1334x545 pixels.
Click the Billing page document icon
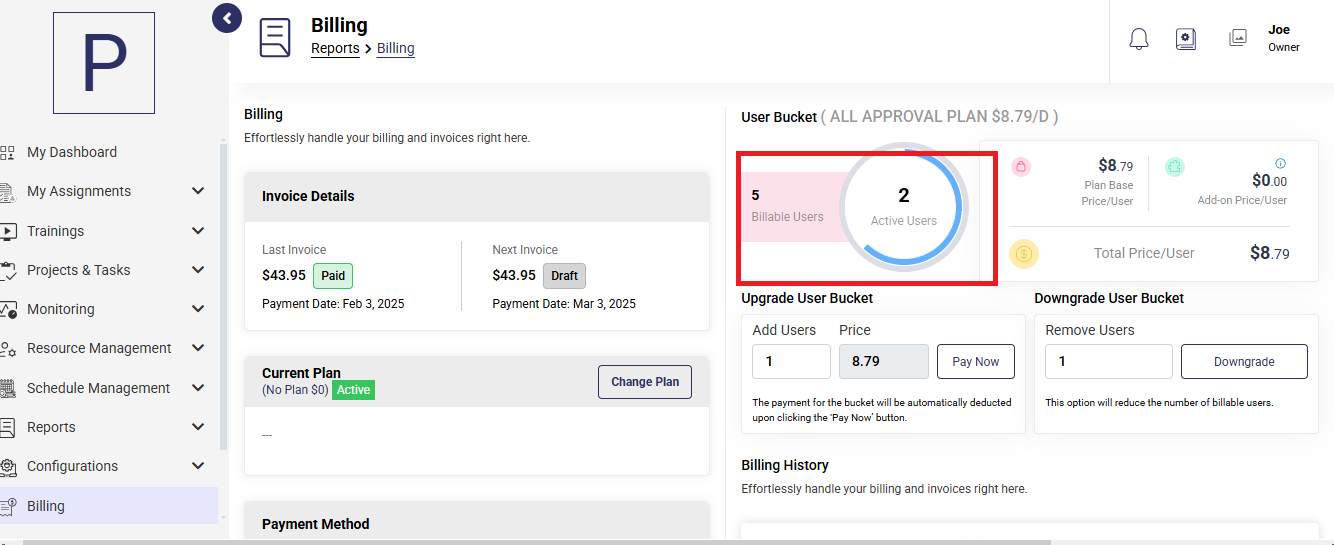(x=275, y=38)
